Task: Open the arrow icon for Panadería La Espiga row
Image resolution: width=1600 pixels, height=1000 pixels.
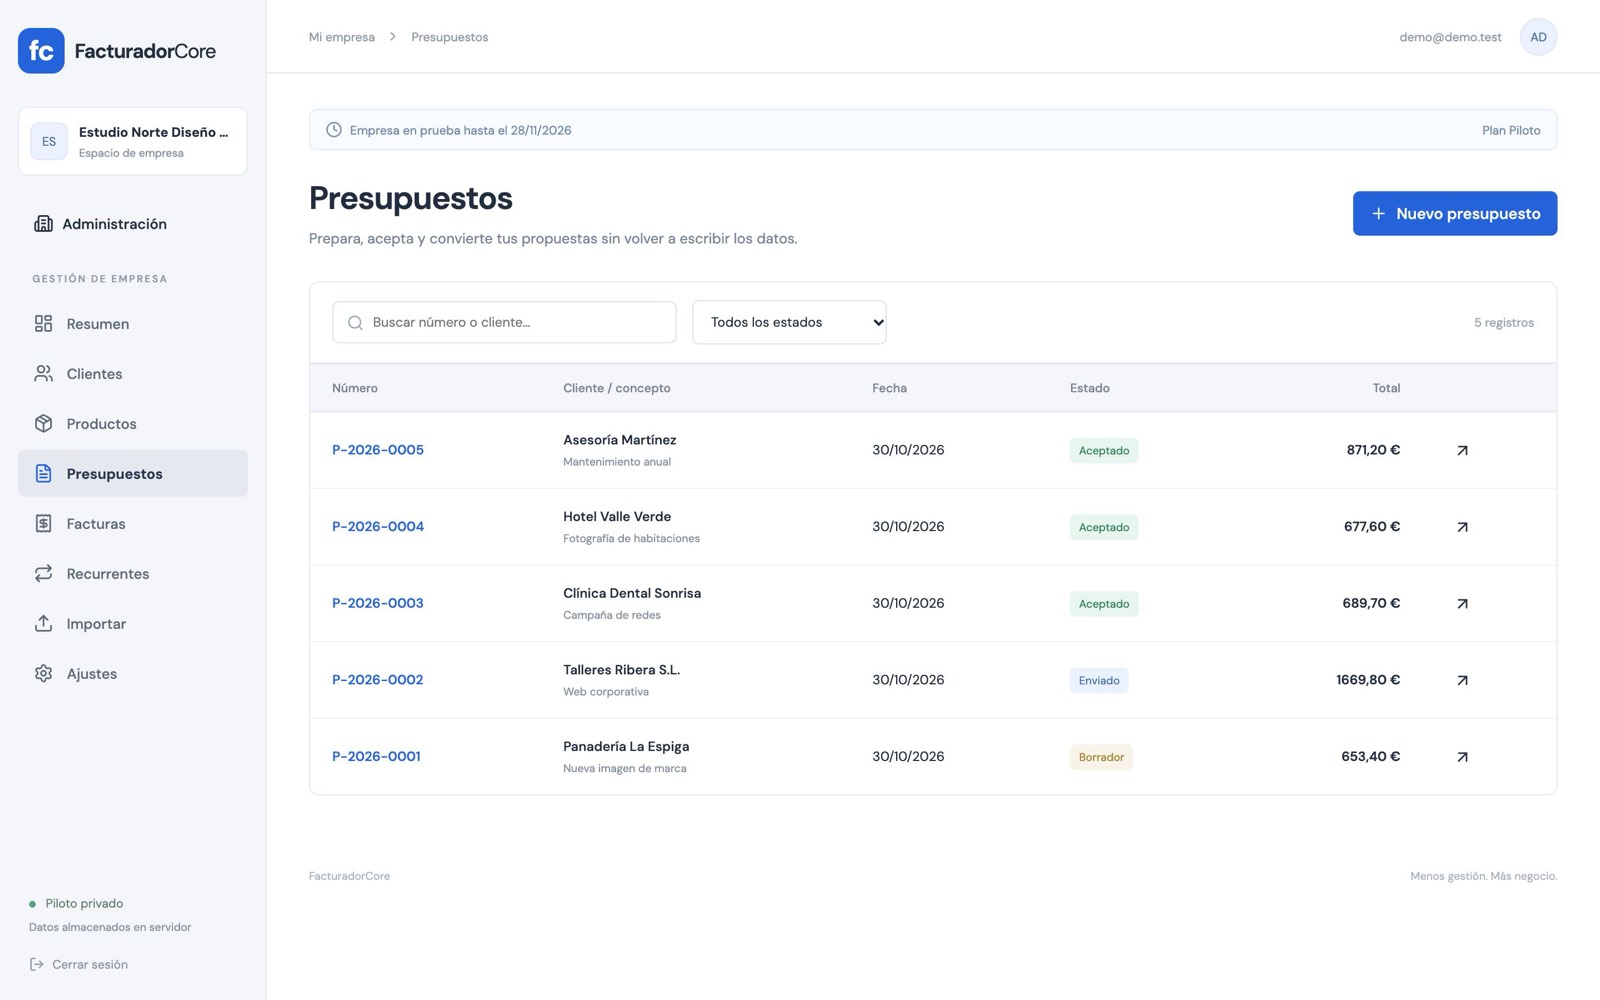Action: click(1462, 757)
